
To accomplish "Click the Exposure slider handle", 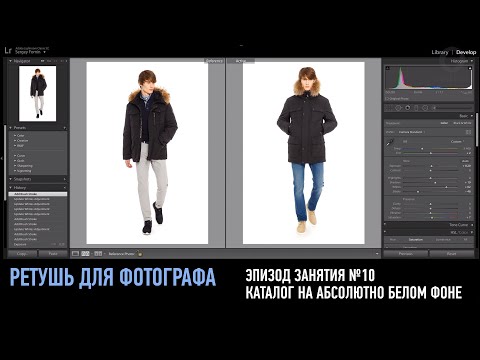I will pyautogui.click(x=431, y=165).
